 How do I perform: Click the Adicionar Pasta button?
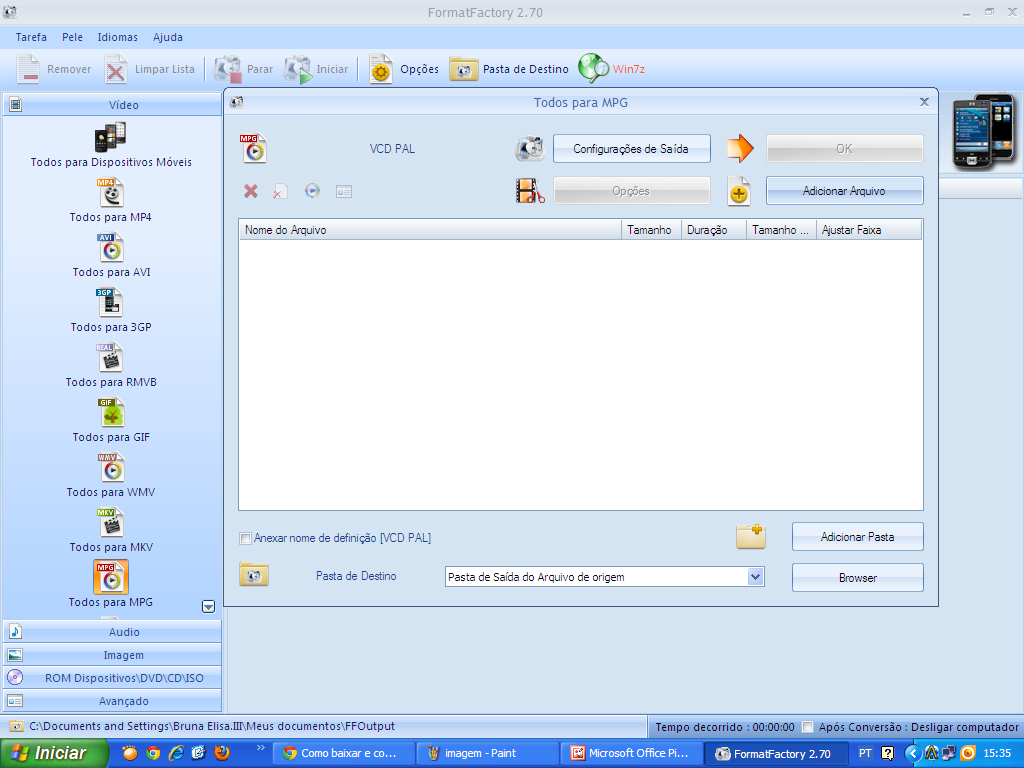click(857, 537)
